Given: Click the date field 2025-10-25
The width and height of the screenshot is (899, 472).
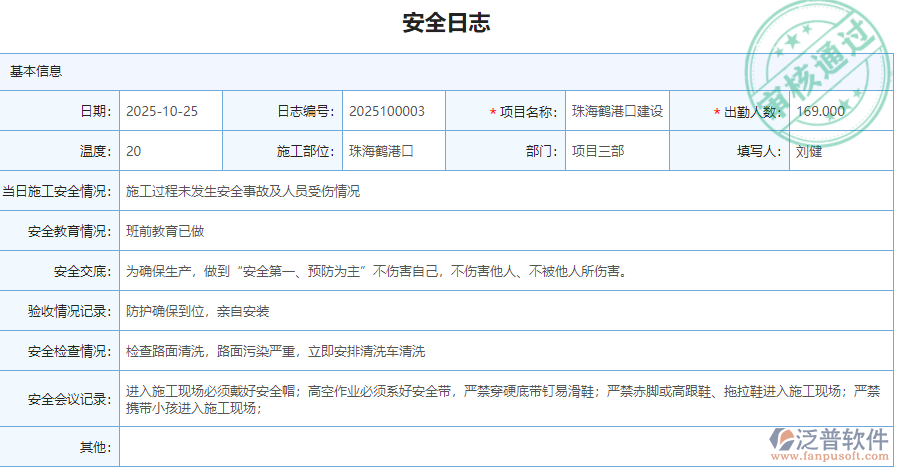Looking at the screenshot, I should [x=171, y=111].
